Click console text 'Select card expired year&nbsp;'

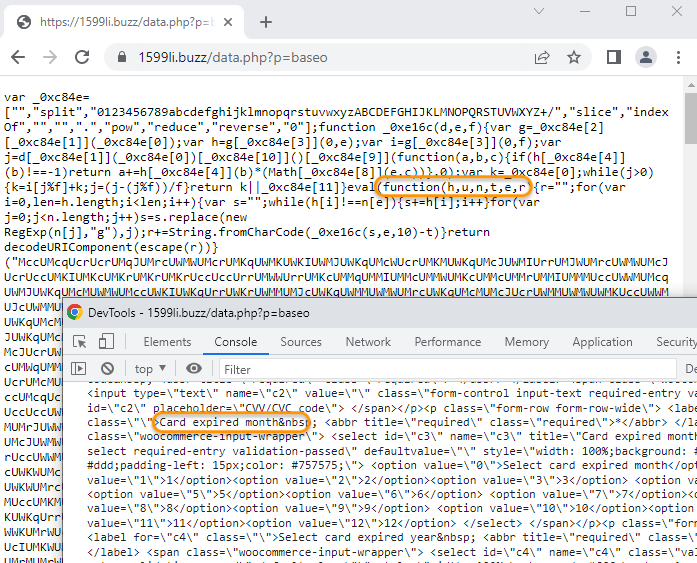[377, 537]
